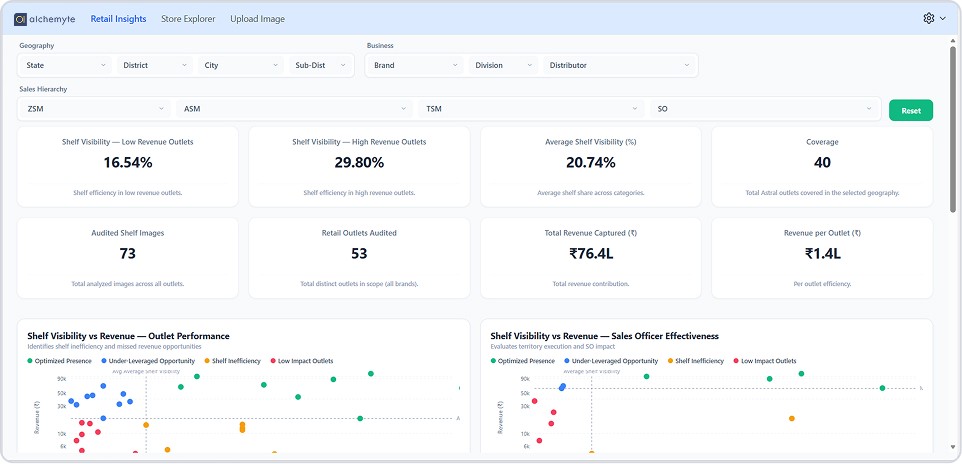Click the page vertical scrollbar
This screenshot has height=464, width=962.
click(x=953, y=129)
